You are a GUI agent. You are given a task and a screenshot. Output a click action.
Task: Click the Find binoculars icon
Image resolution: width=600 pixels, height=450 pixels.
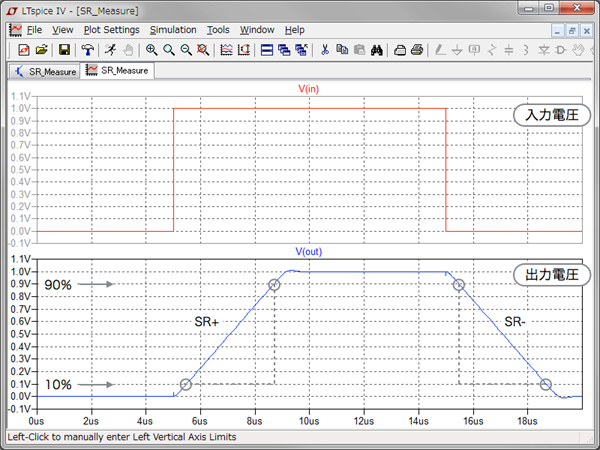coord(378,49)
